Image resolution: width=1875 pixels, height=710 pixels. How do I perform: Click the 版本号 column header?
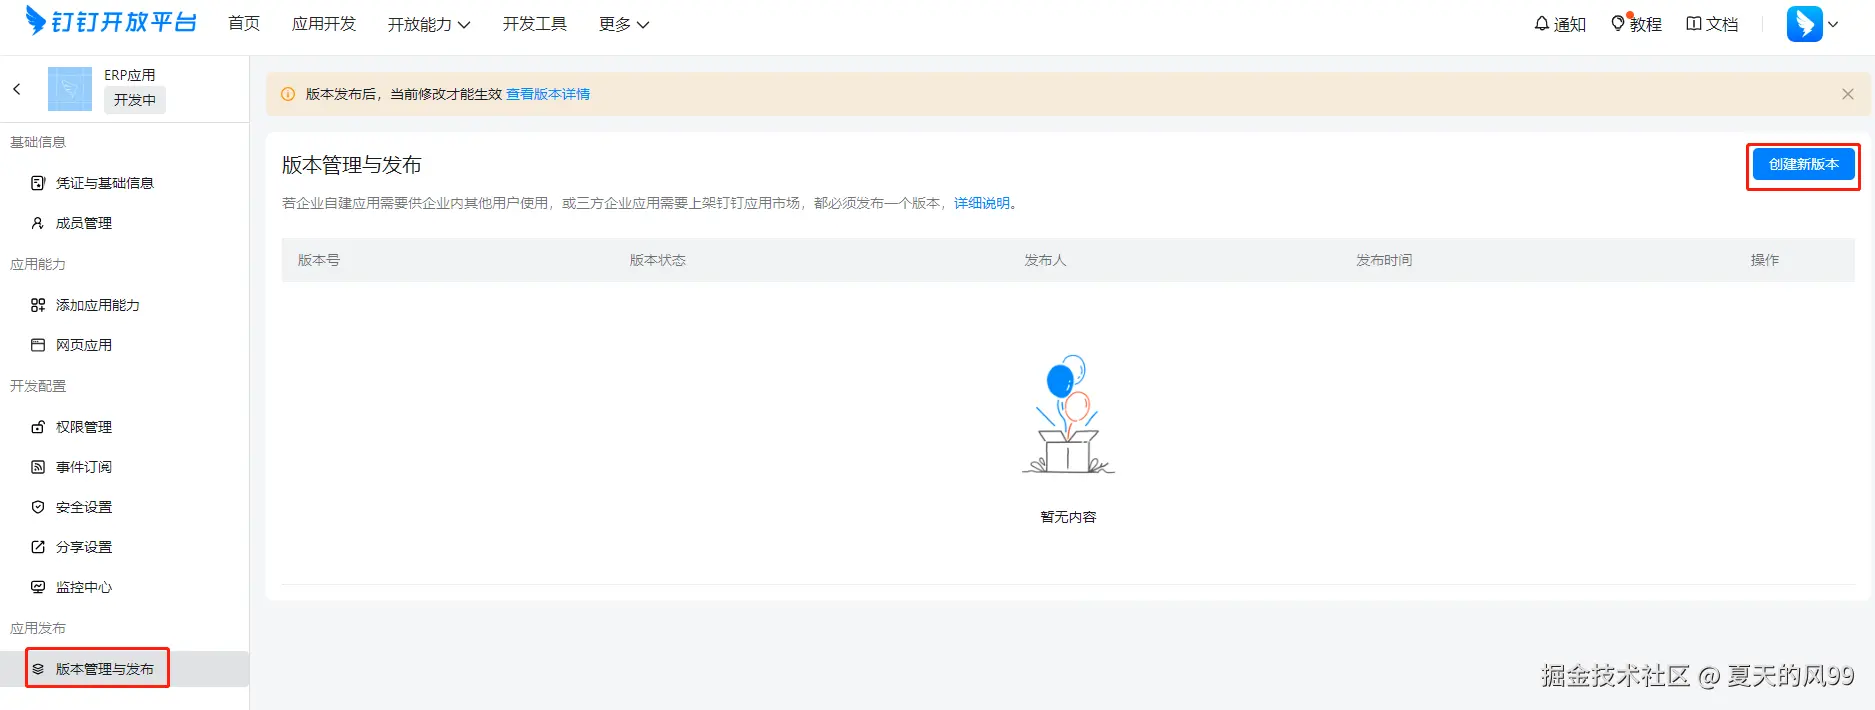click(319, 260)
